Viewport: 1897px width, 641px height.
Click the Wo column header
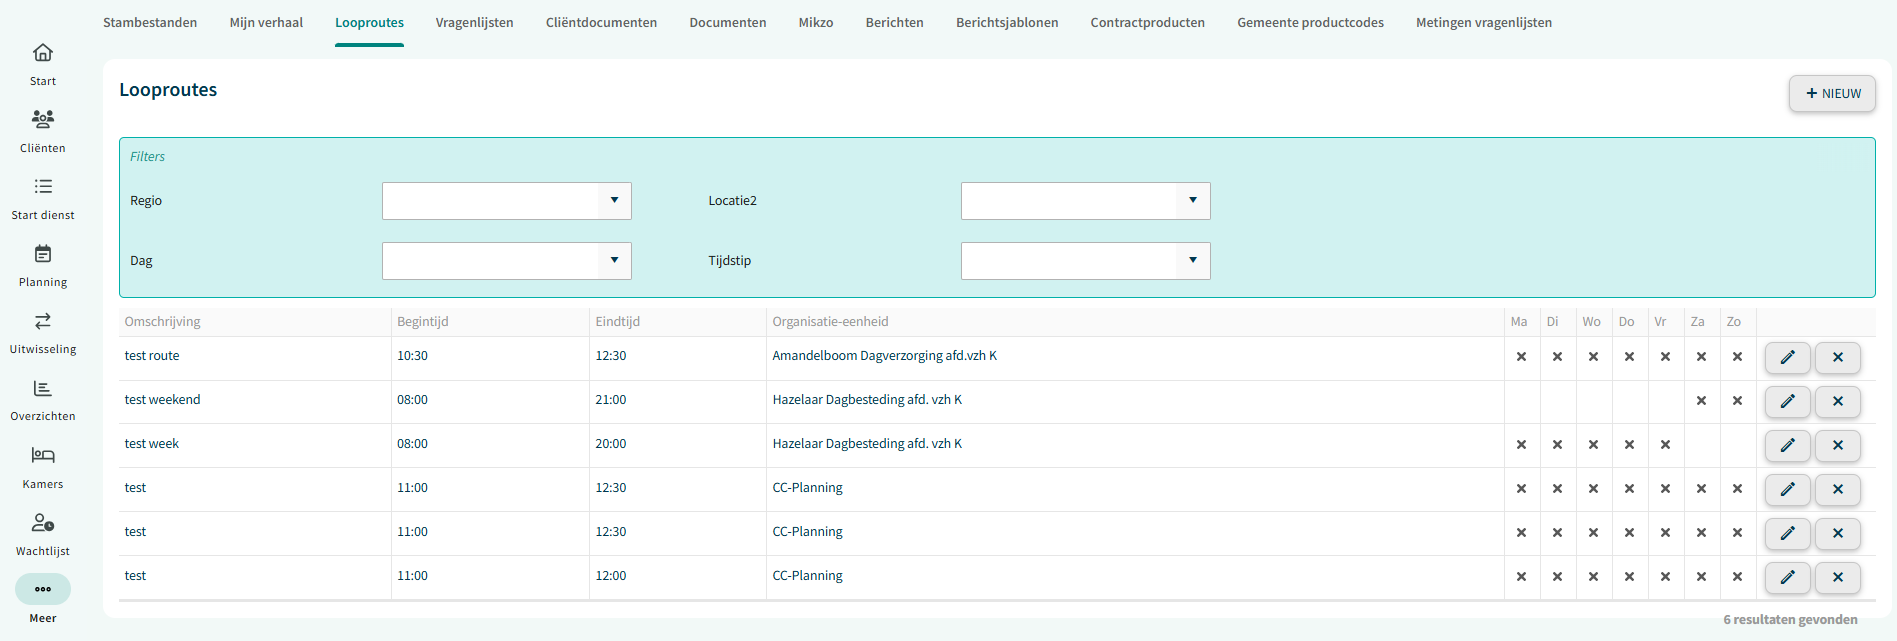pyautogui.click(x=1592, y=322)
